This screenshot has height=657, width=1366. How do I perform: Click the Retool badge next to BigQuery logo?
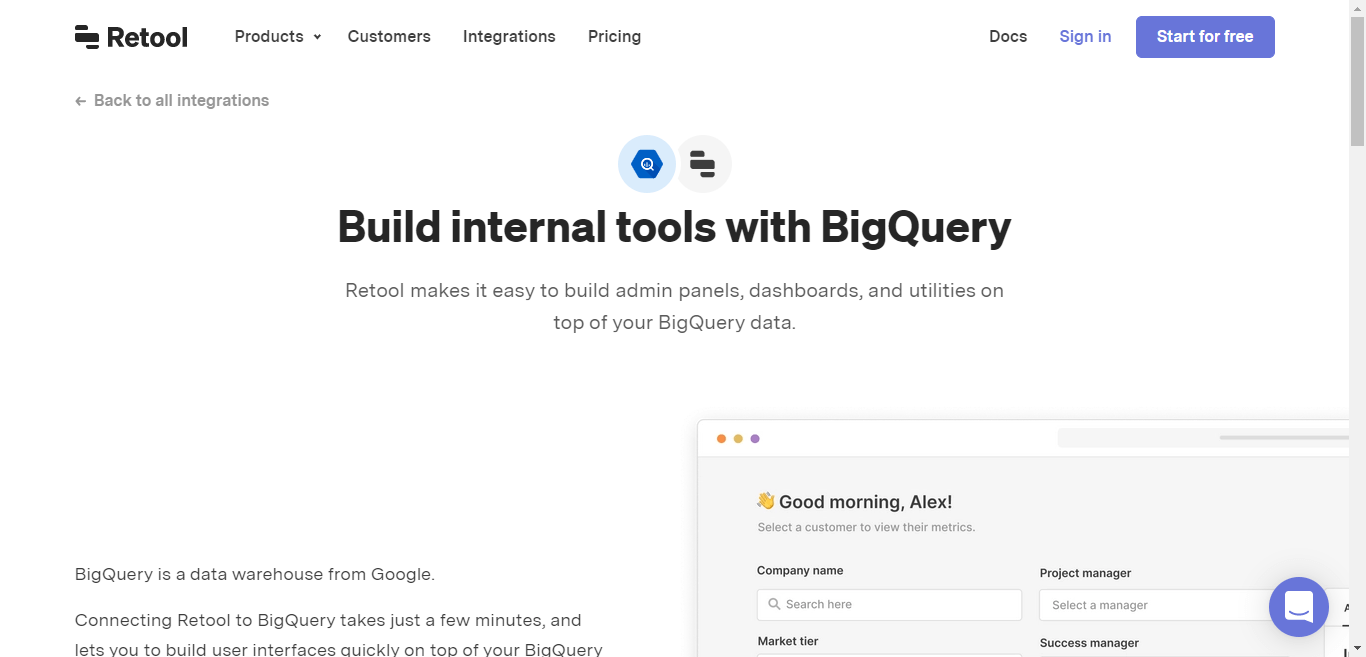(703, 163)
